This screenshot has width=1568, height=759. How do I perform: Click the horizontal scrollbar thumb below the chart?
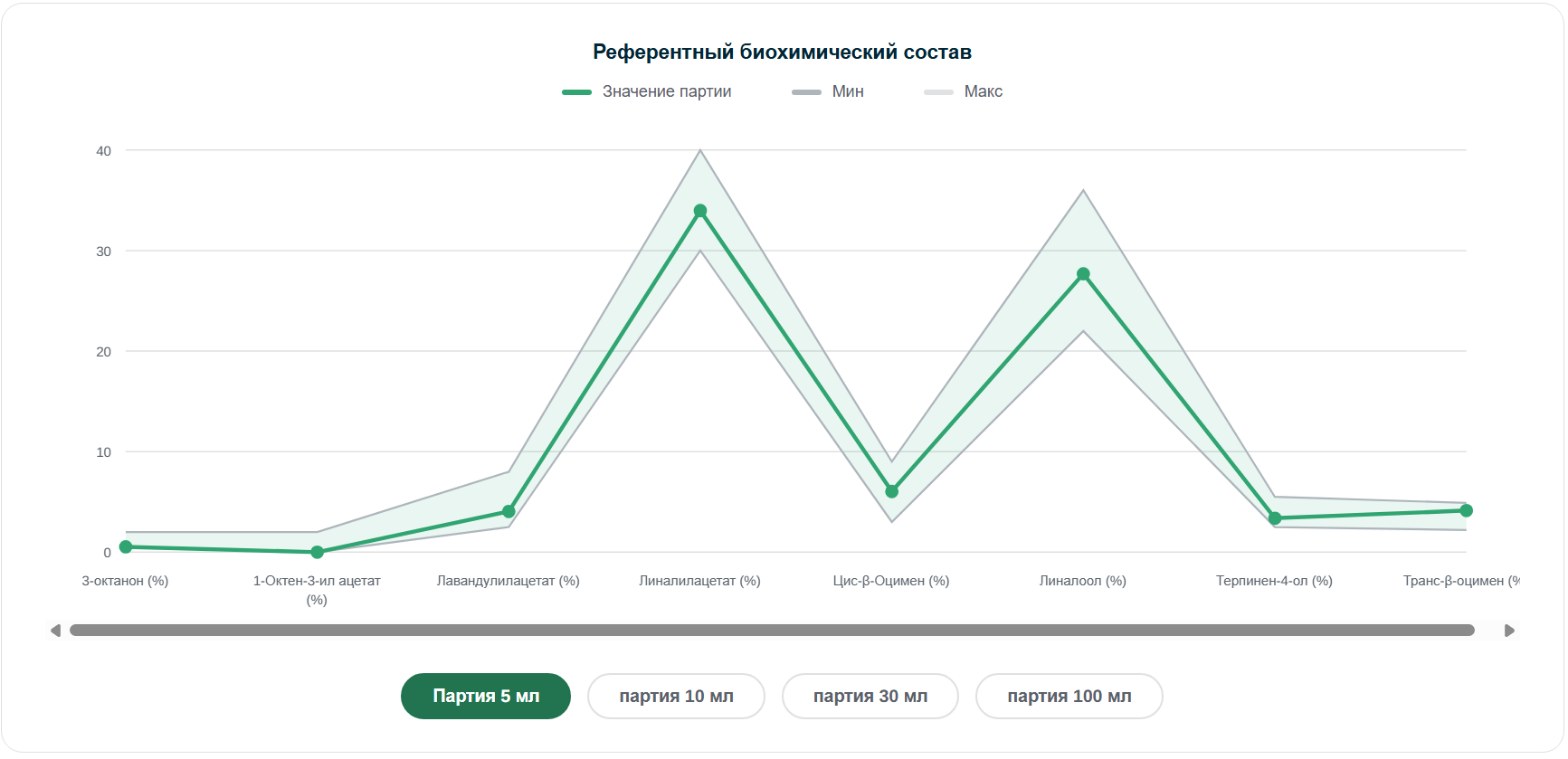point(772,630)
